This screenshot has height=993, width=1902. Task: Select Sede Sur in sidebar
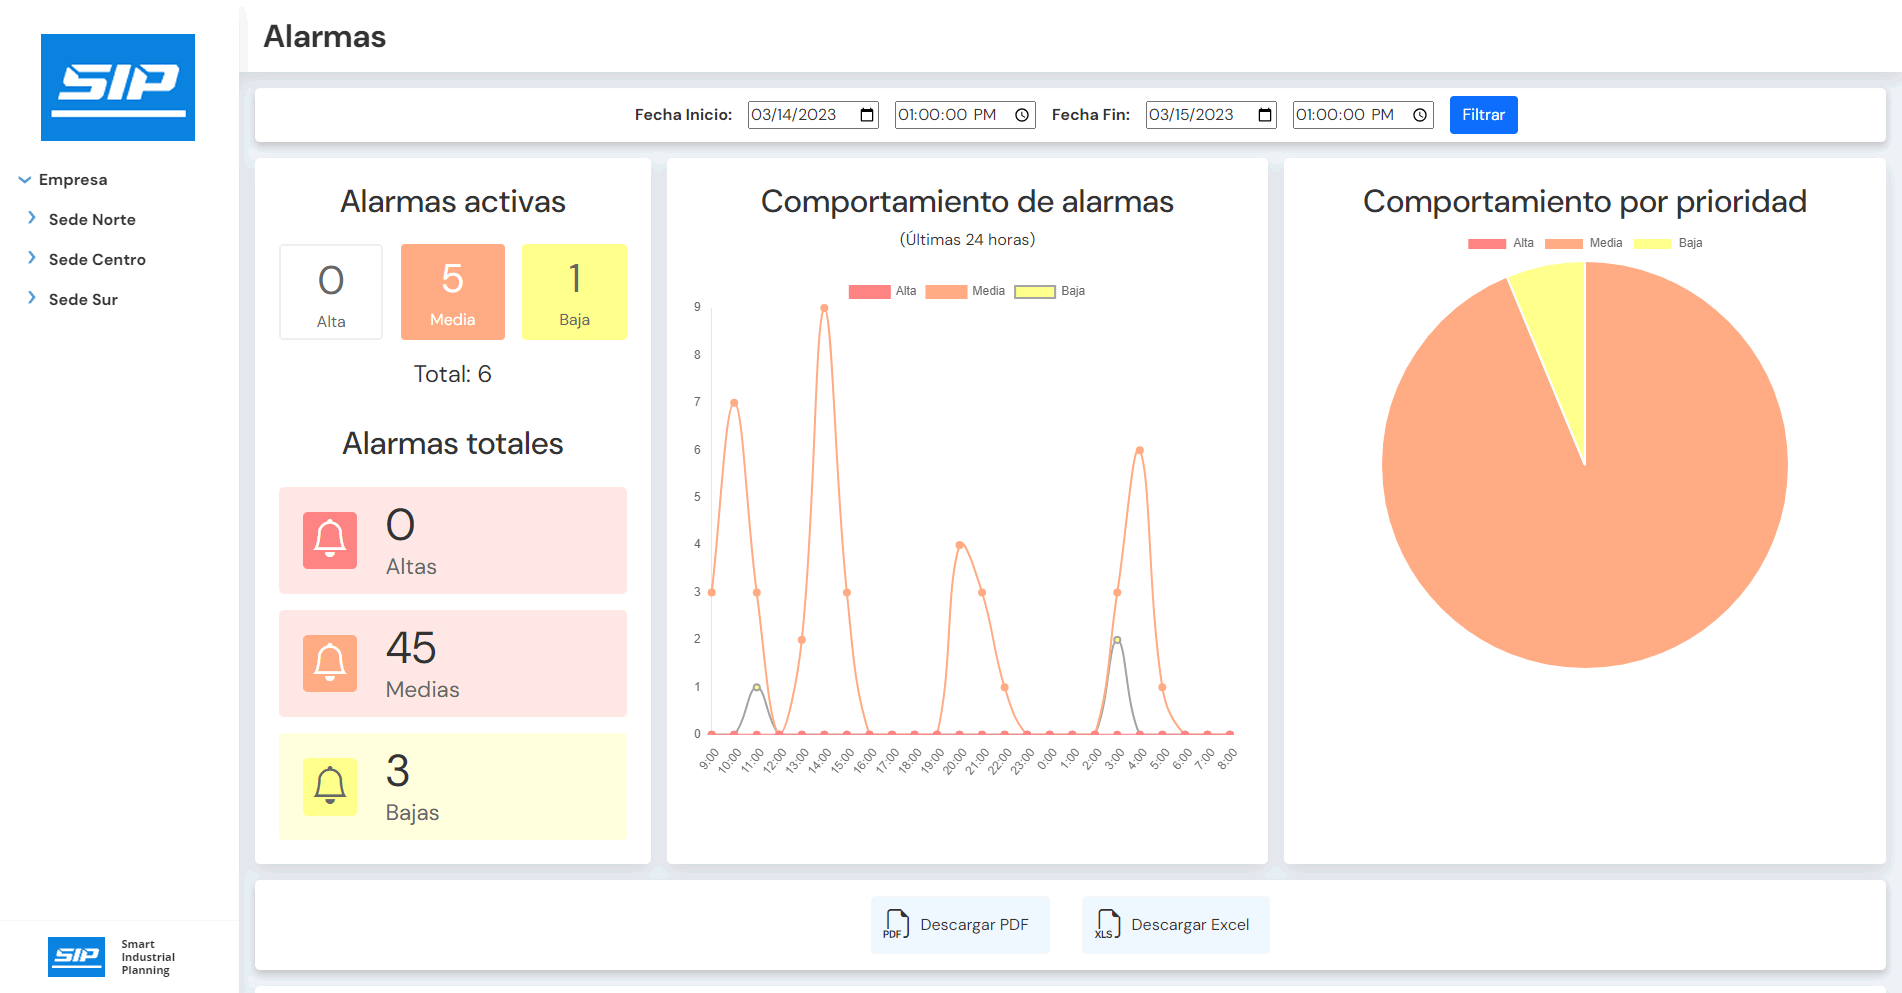83,300
